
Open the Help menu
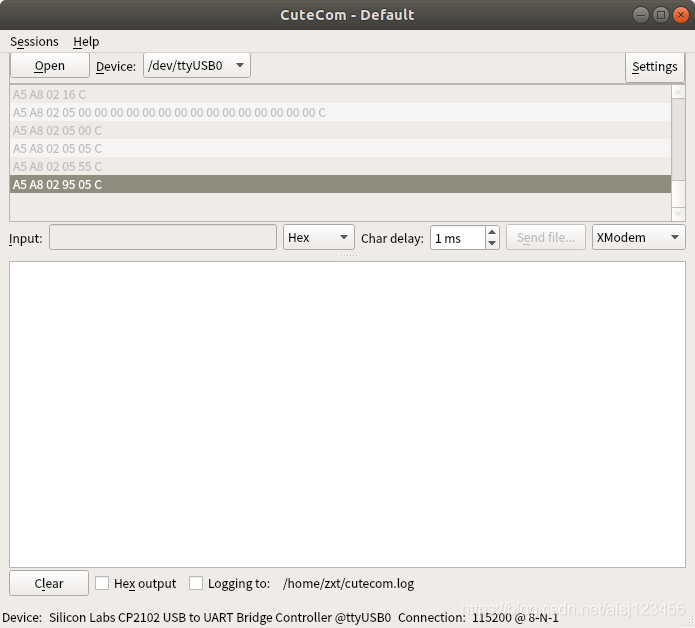point(86,42)
